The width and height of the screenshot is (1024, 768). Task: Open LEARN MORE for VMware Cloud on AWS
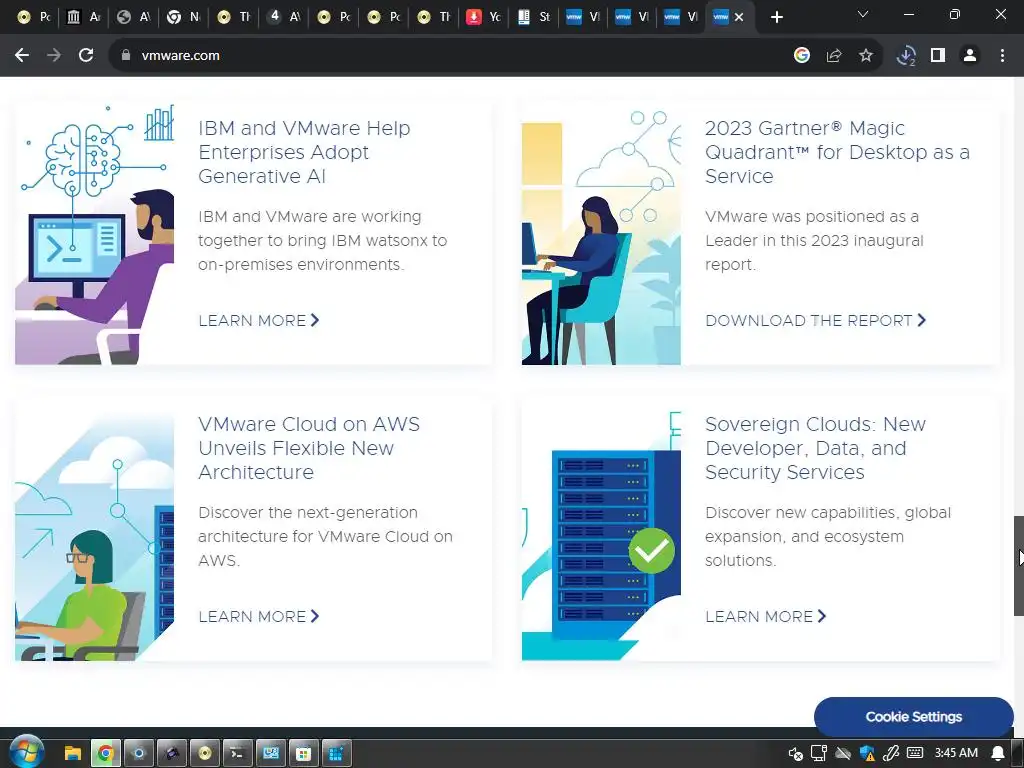tap(259, 616)
